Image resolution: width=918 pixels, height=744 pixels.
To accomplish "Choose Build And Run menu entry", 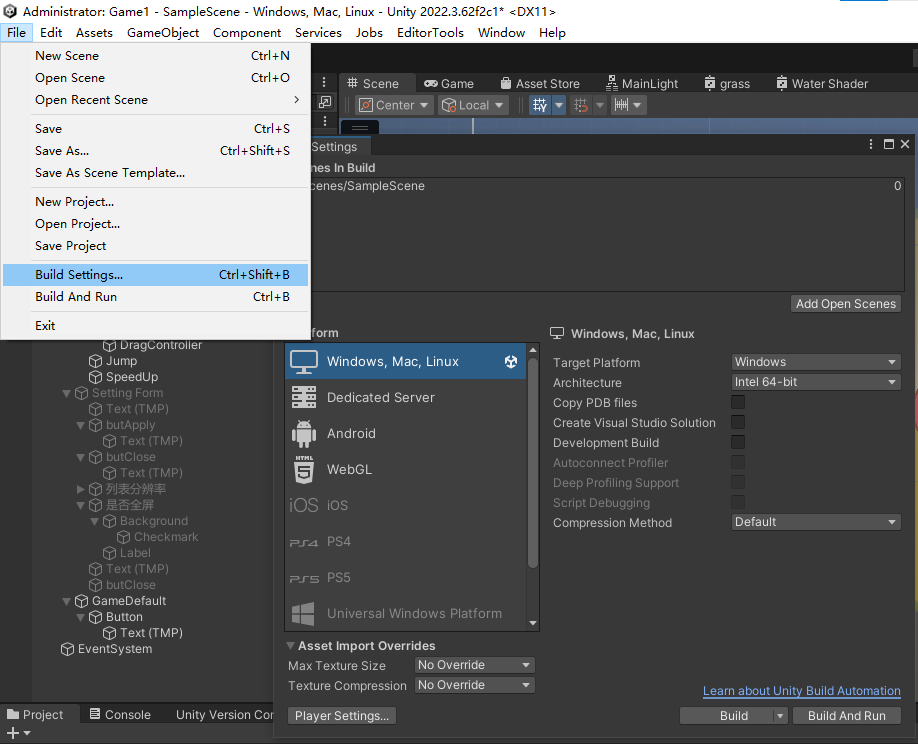I will (x=155, y=297).
